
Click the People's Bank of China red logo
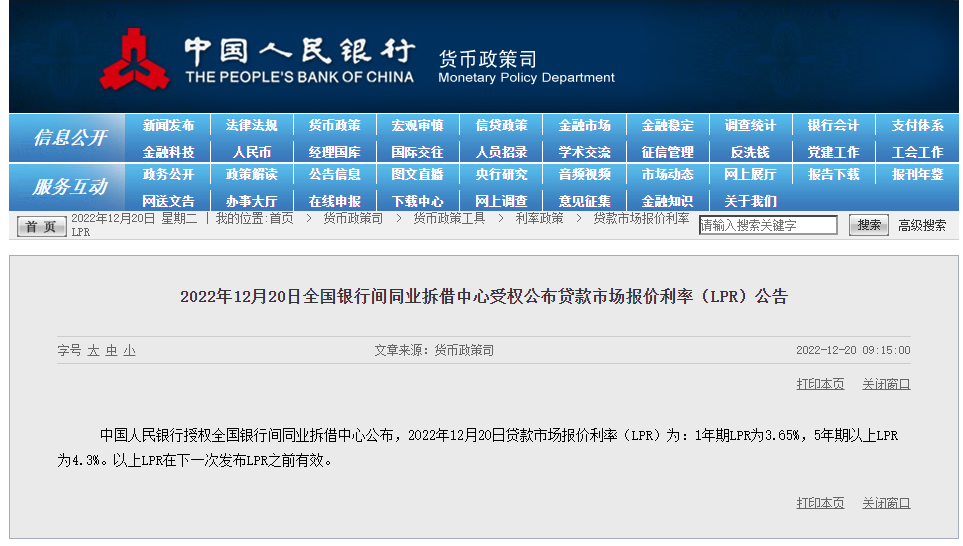135,60
